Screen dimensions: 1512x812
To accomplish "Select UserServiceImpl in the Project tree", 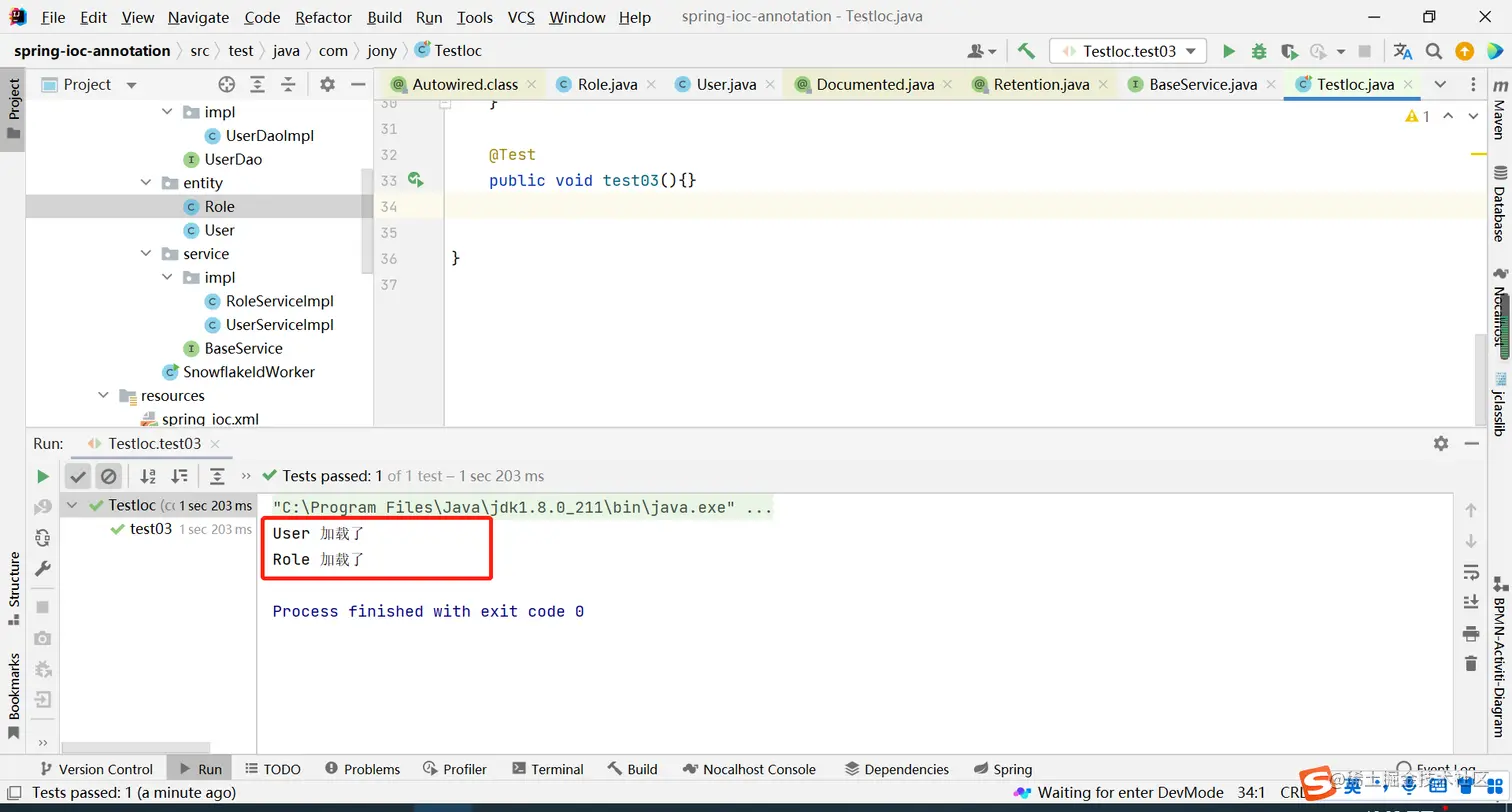I will pyautogui.click(x=279, y=325).
